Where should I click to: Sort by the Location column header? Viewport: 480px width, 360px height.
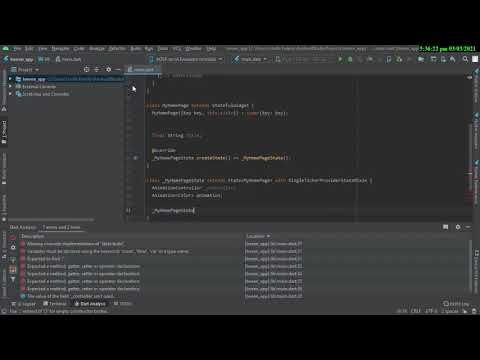(258, 236)
